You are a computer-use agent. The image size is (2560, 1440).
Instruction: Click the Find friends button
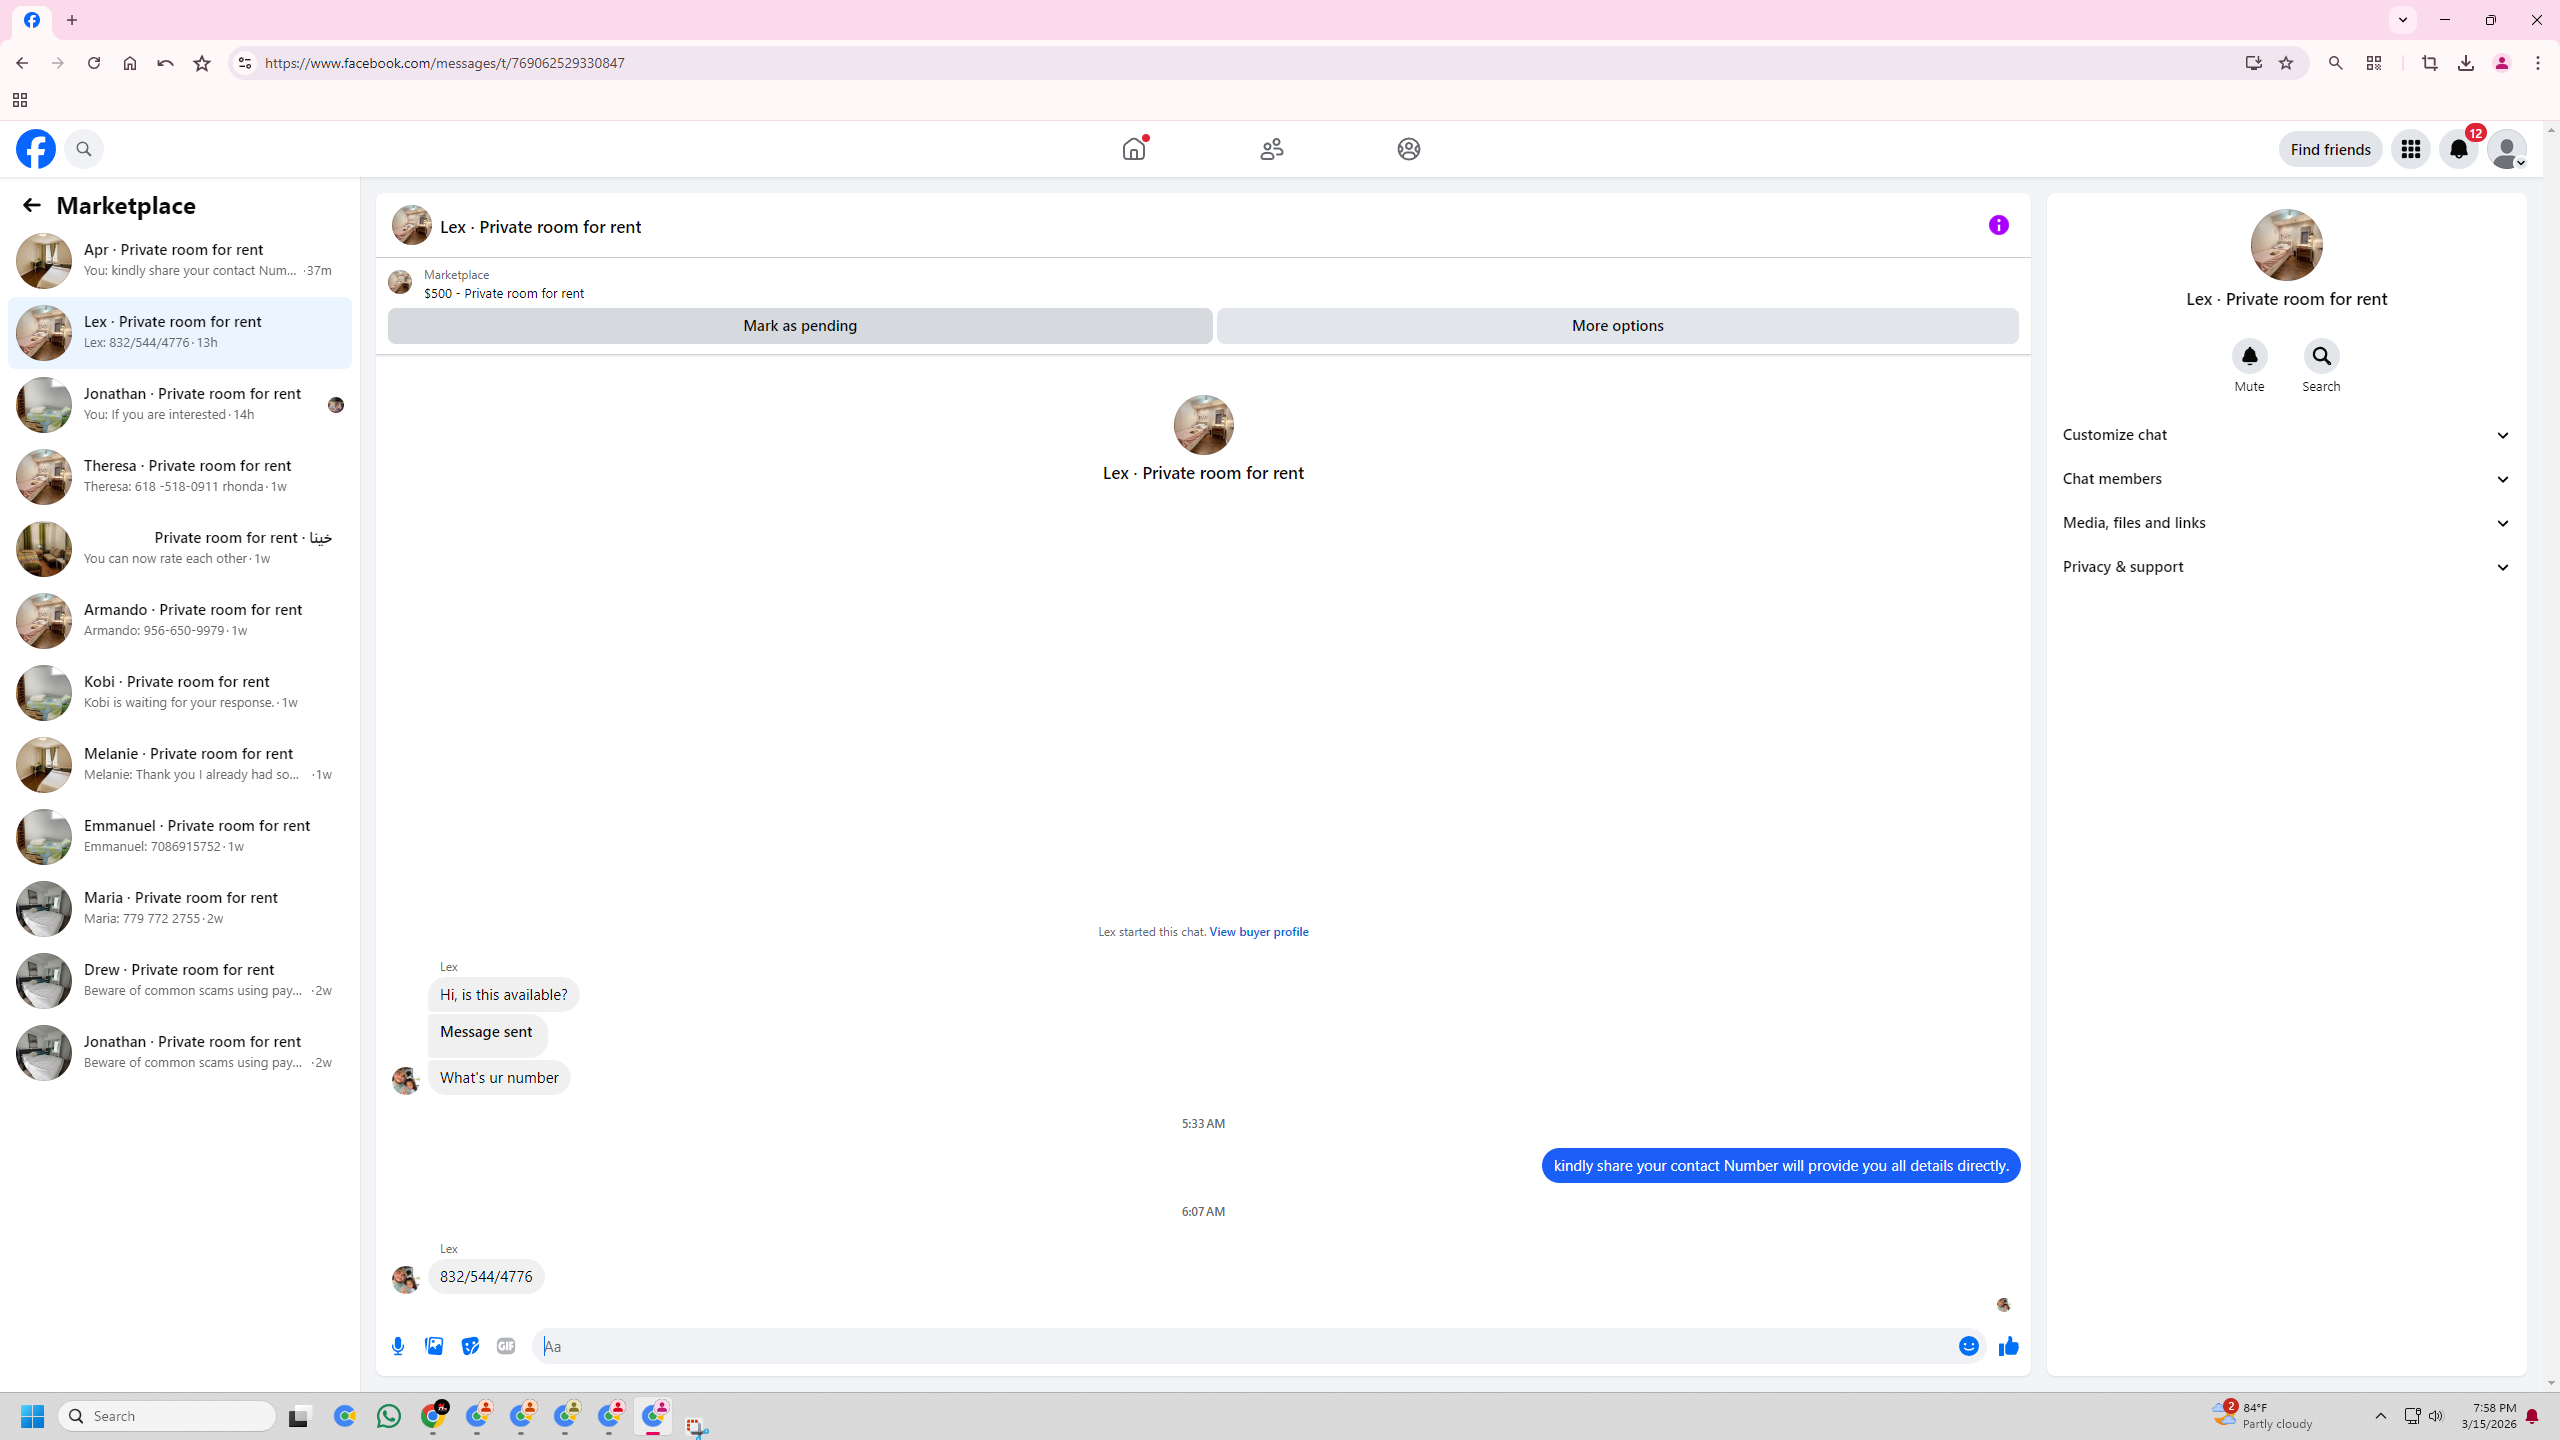click(x=2330, y=149)
